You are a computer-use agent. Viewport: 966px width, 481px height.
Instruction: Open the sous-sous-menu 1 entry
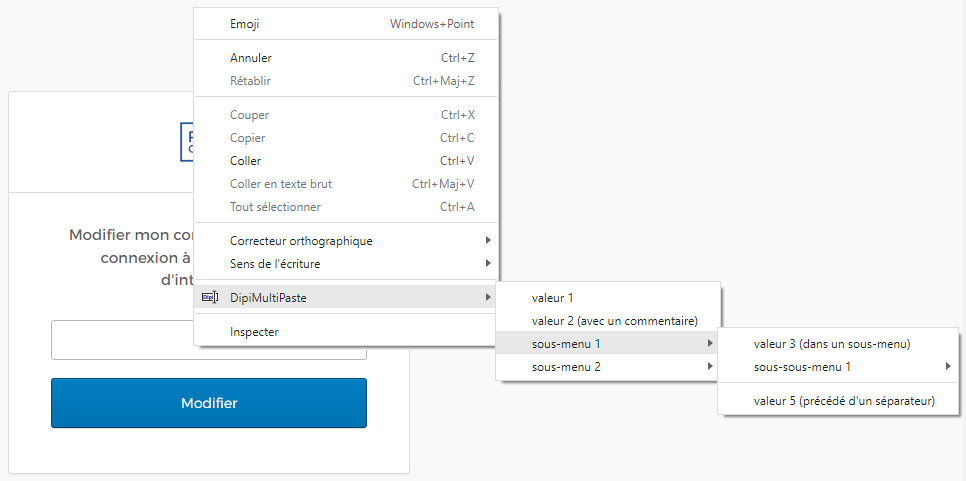838,367
